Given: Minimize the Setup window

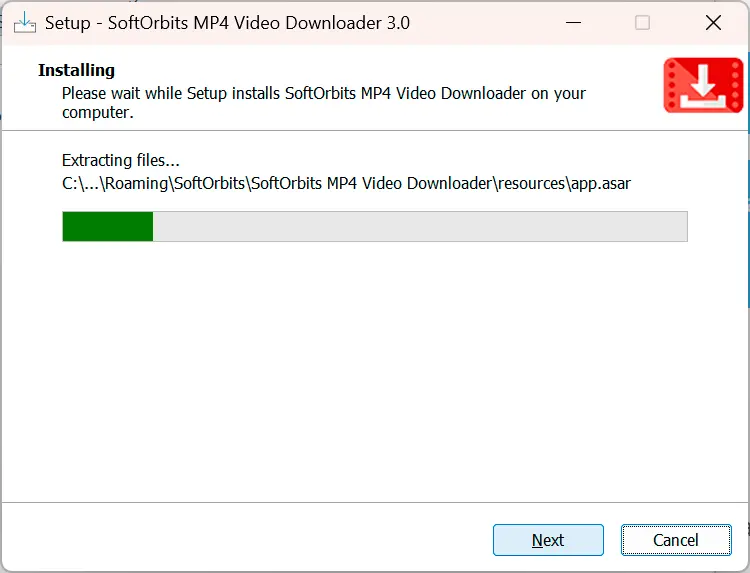Looking at the screenshot, I should click(573, 22).
